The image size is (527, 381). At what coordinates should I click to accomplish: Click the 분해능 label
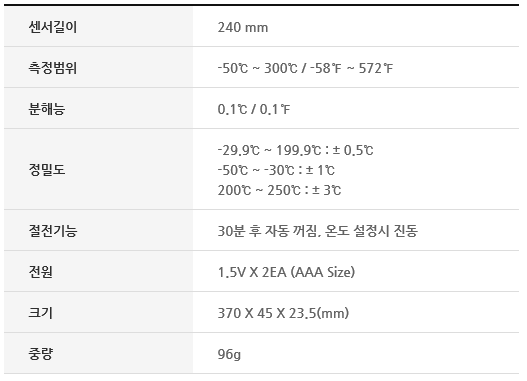point(47,109)
